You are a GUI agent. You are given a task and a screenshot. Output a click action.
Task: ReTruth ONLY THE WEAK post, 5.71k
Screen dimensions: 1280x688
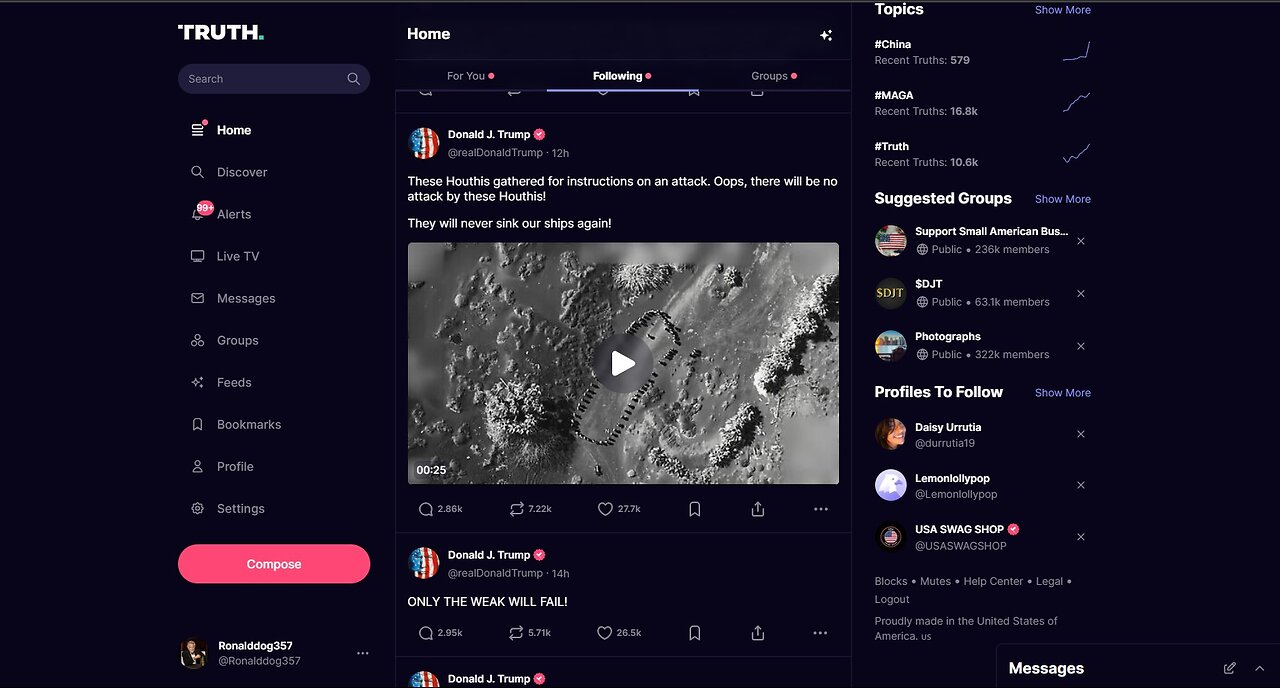(530, 633)
